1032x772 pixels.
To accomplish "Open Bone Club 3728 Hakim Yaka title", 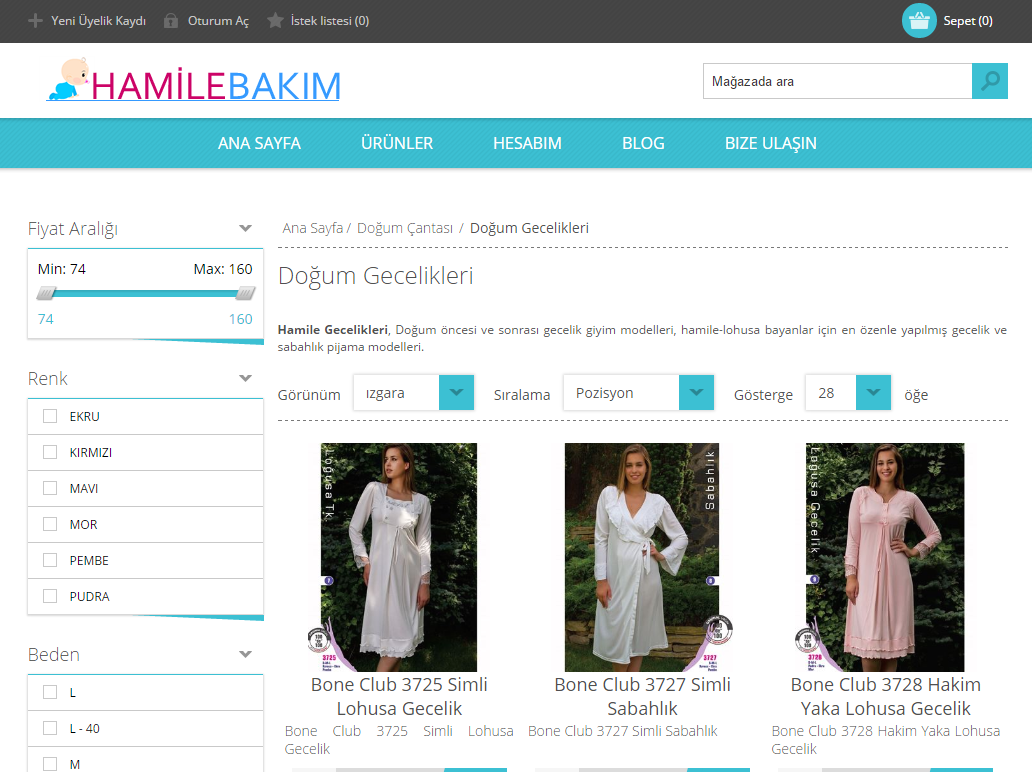I will (x=885, y=696).
